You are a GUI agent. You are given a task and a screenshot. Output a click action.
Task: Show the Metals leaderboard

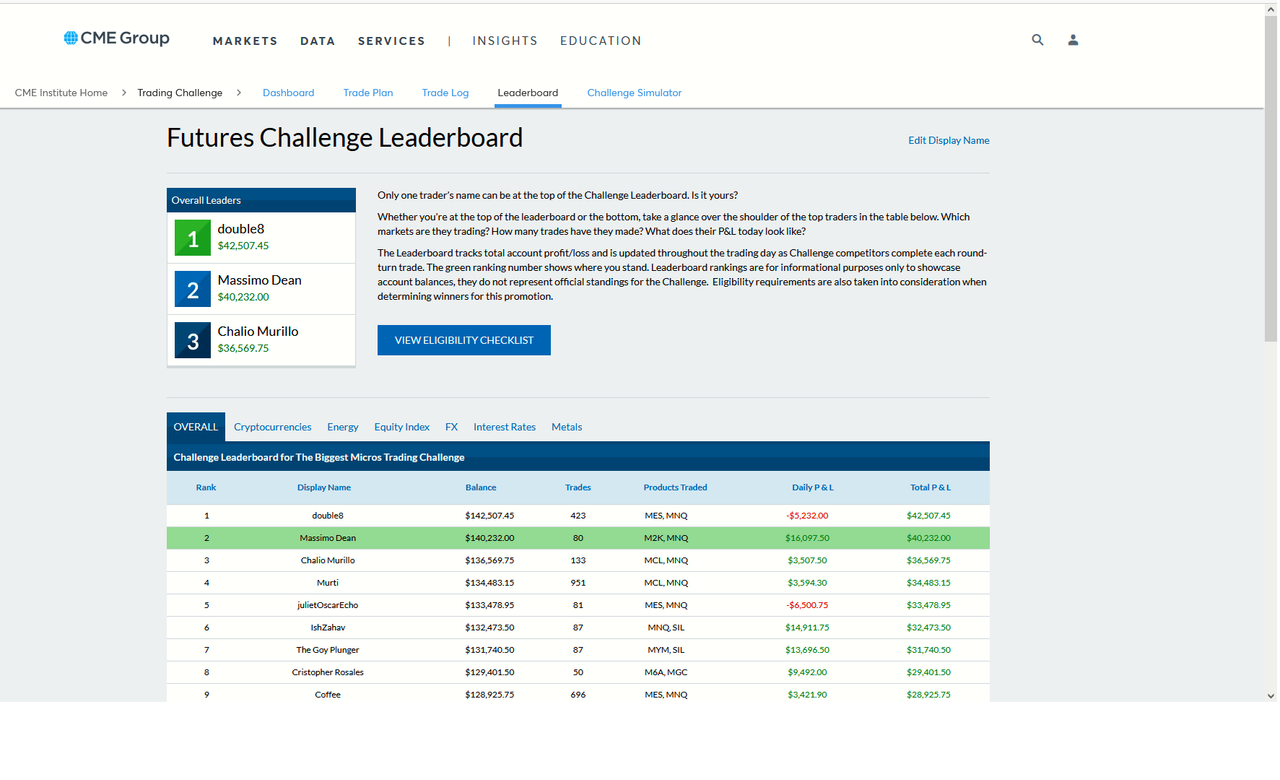pyautogui.click(x=567, y=427)
